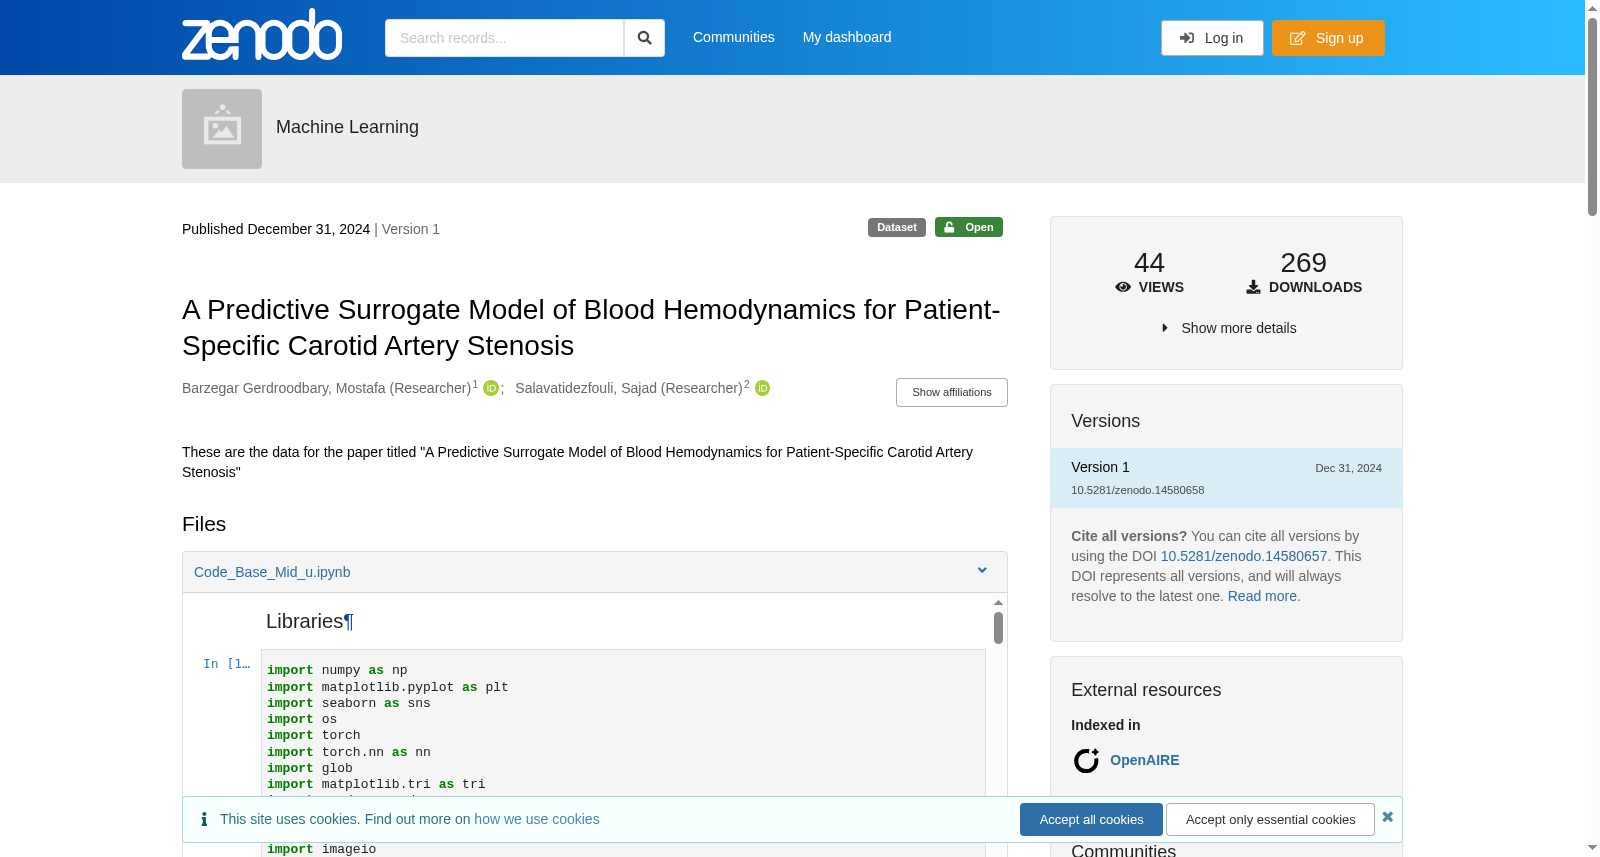Click Accept only essential cookies

pos(1271,819)
